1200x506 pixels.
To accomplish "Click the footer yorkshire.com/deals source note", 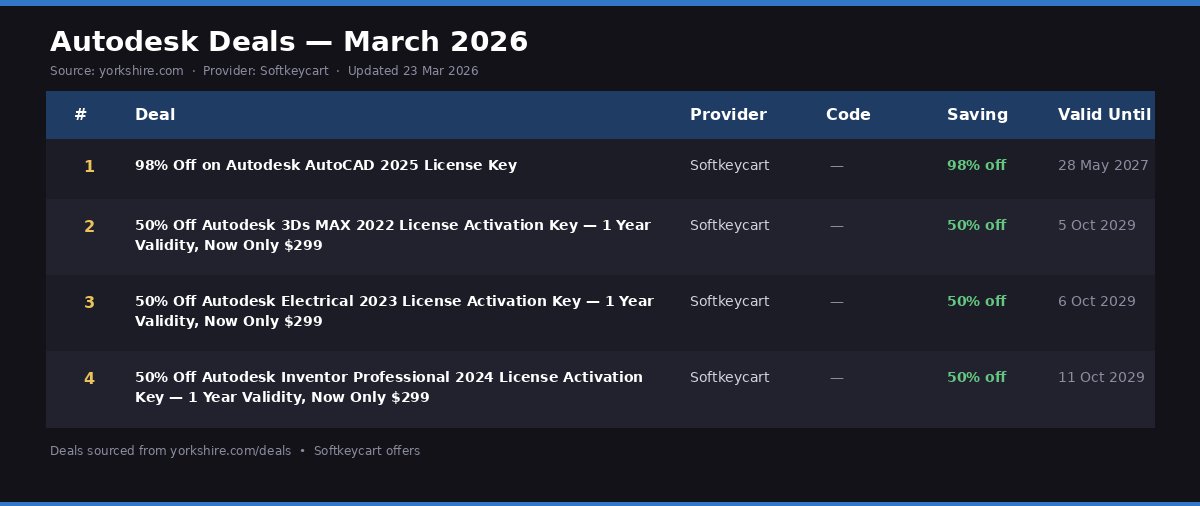I will point(170,451).
